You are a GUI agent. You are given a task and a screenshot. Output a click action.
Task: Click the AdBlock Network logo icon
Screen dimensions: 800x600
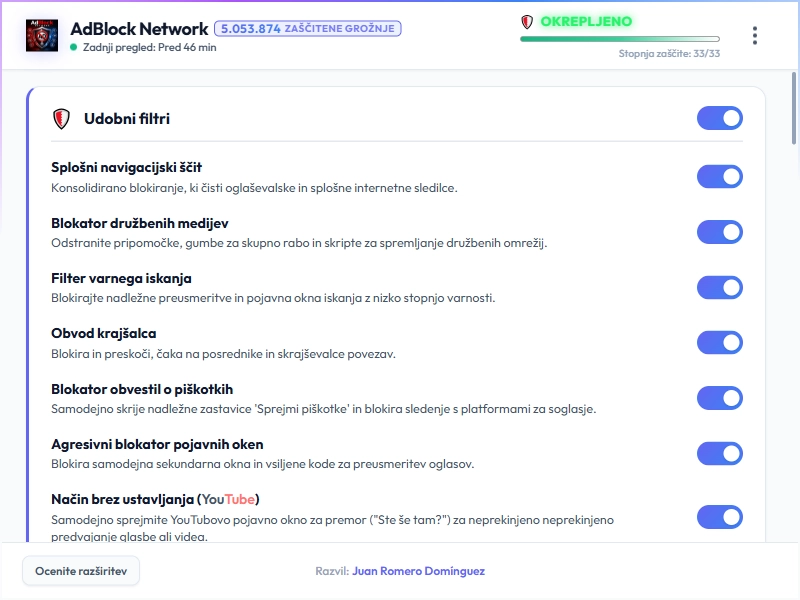(x=42, y=35)
